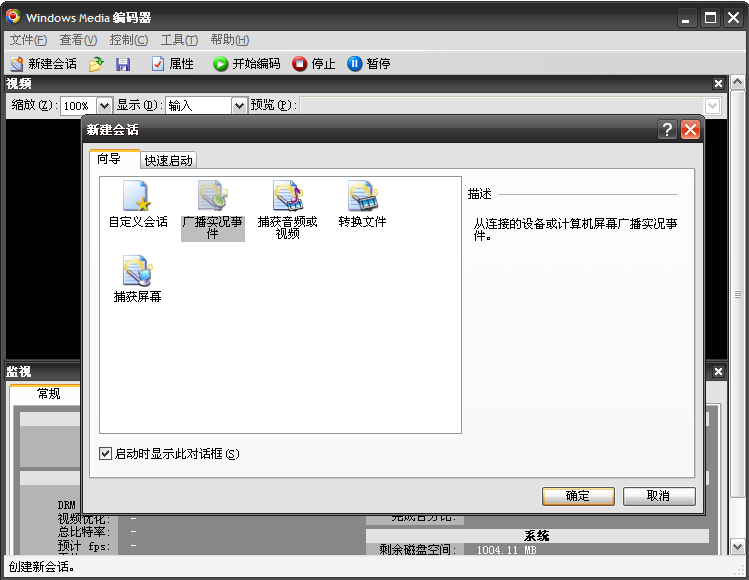
Task: Click the save floppy disk toolbar icon
Action: pos(123,64)
